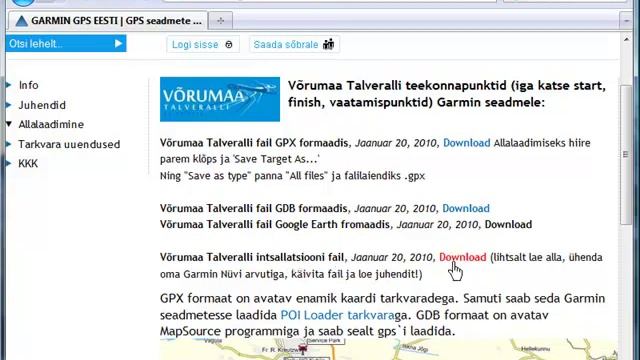This screenshot has width=640, height=360.
Task: Open the KKK menu item
Action: point(28,164)
